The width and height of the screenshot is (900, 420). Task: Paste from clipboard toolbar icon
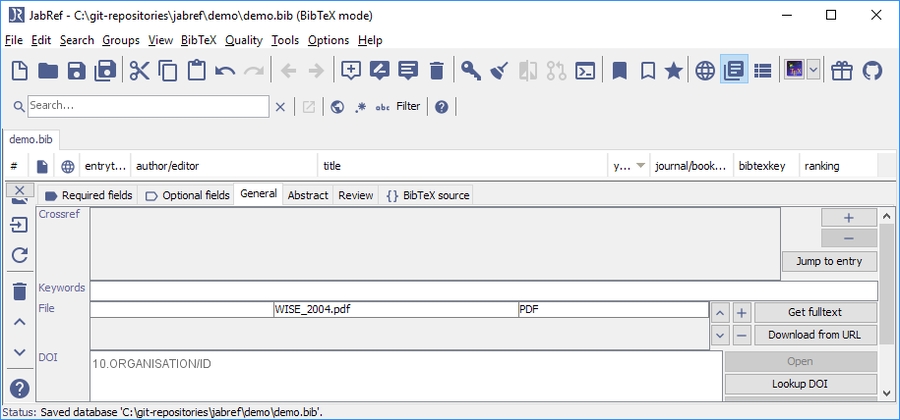point(196,71)
